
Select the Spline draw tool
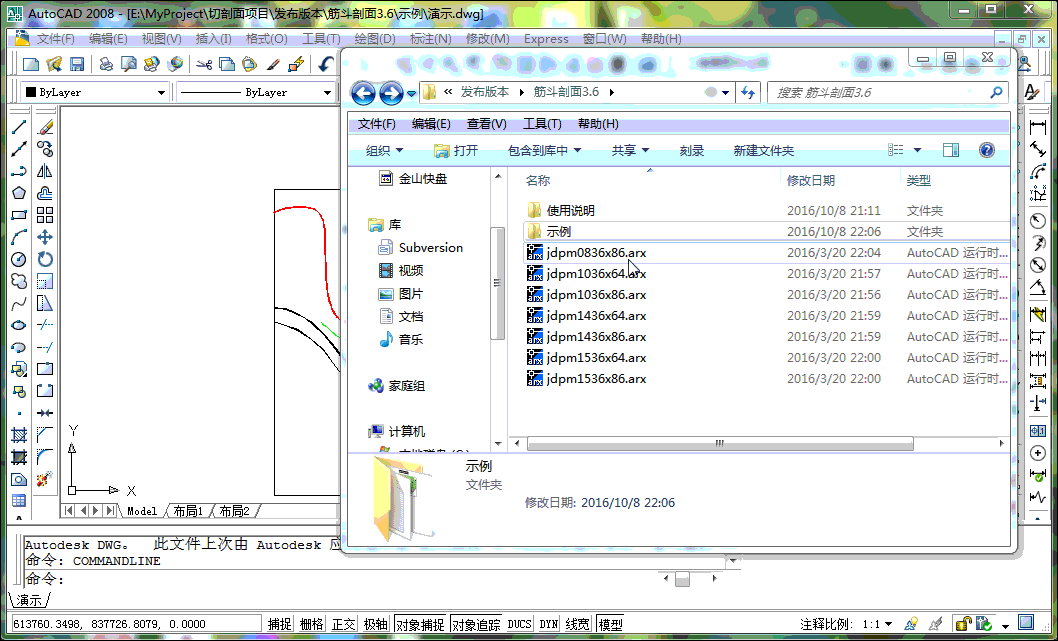19,304
